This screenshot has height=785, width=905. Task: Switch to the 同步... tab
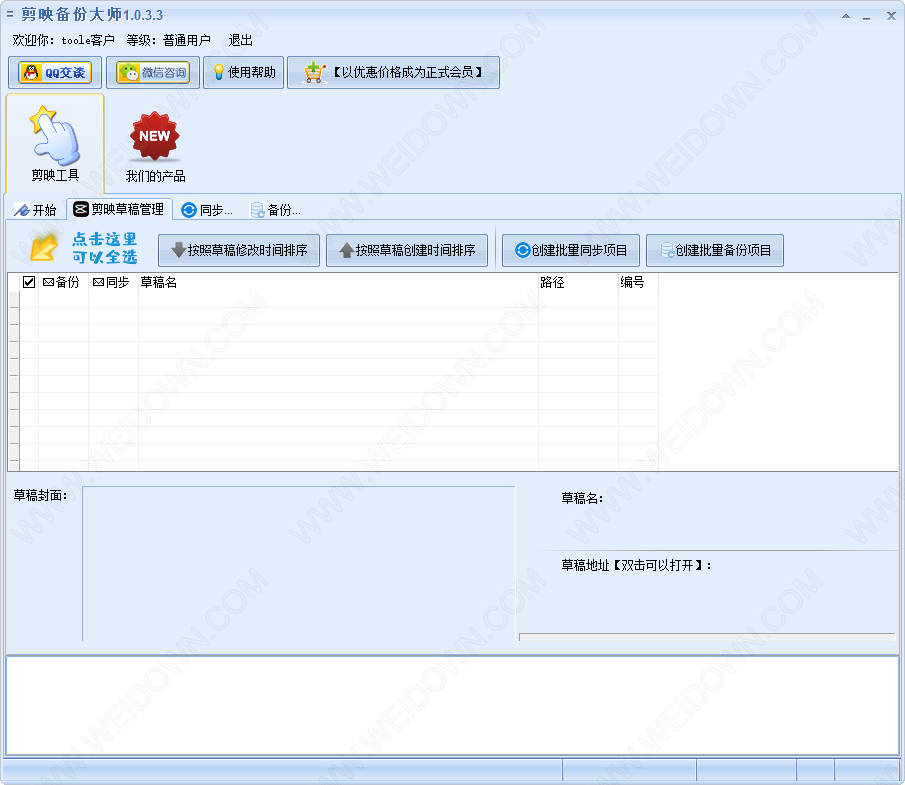click(x=207, y=210)
